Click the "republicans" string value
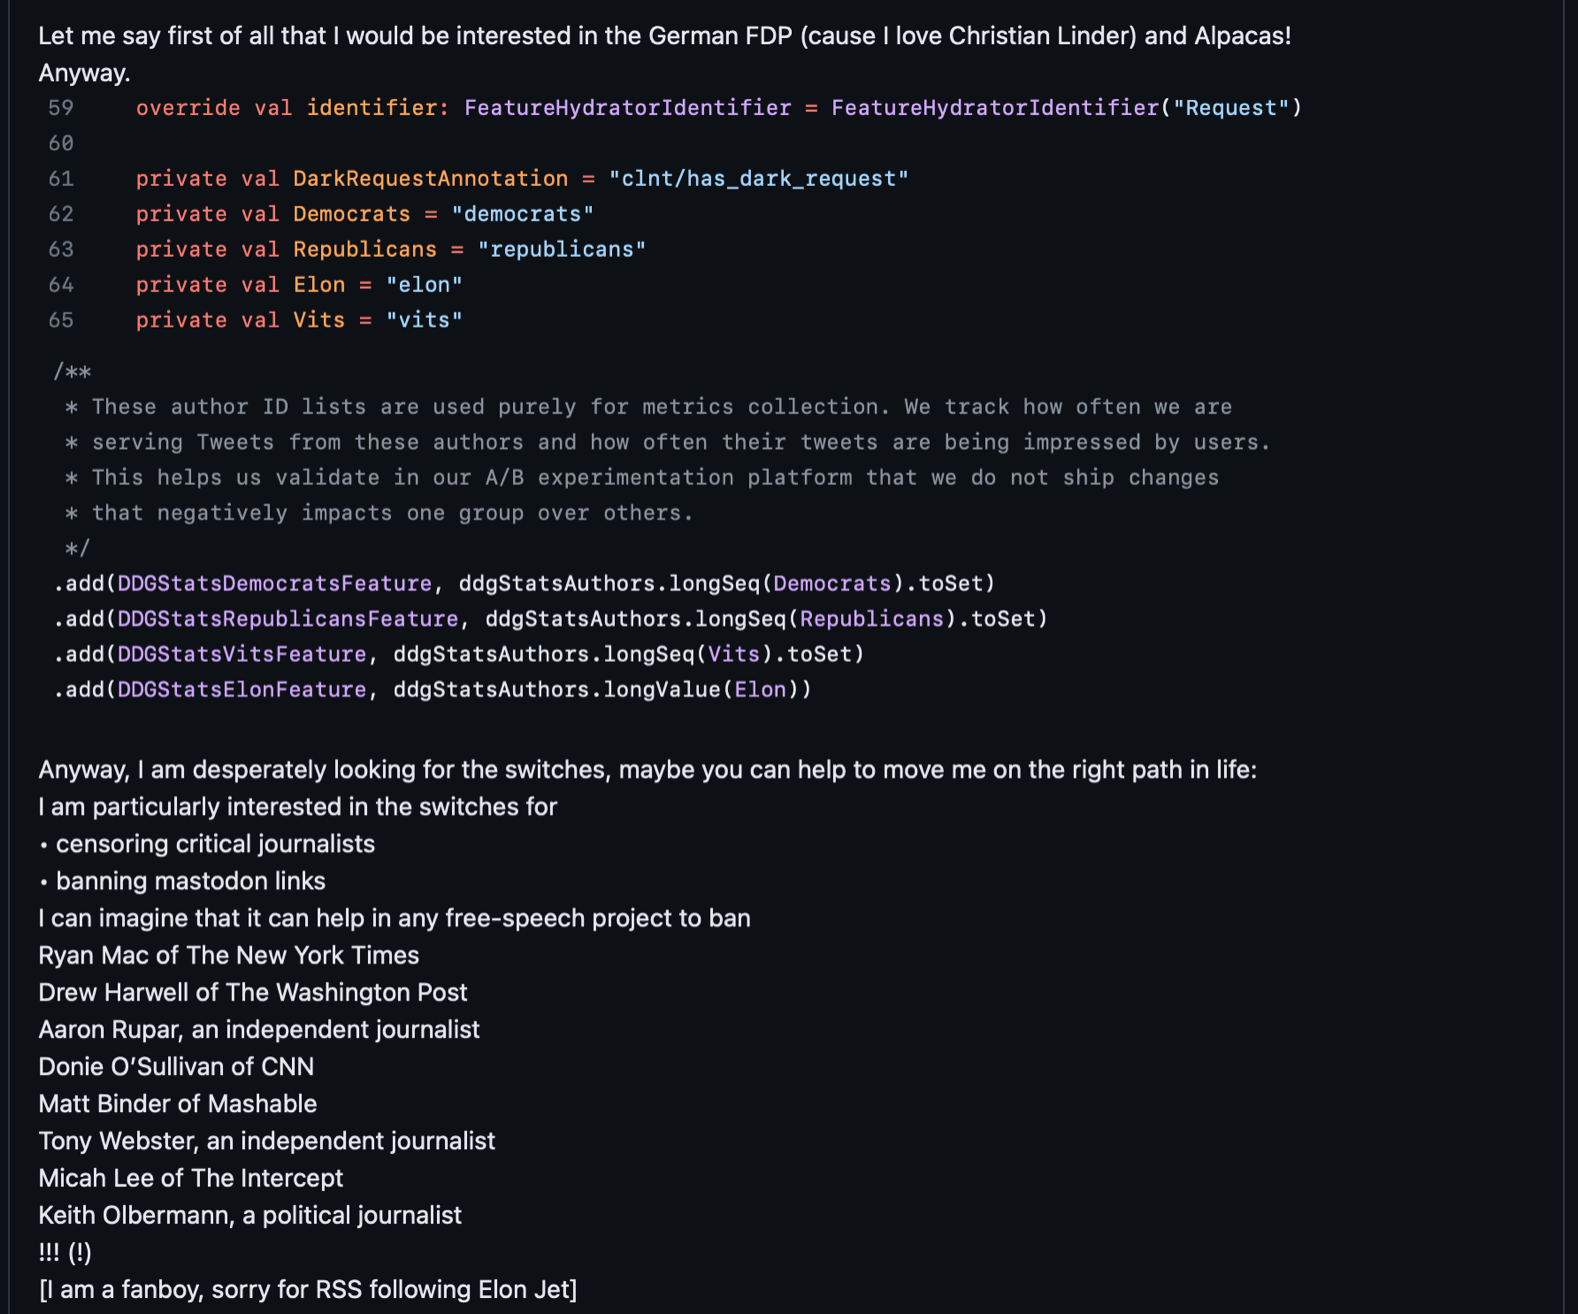The width and height of the screenshot is (1578, 1314). pyautogui.click(x=561, y=249)
